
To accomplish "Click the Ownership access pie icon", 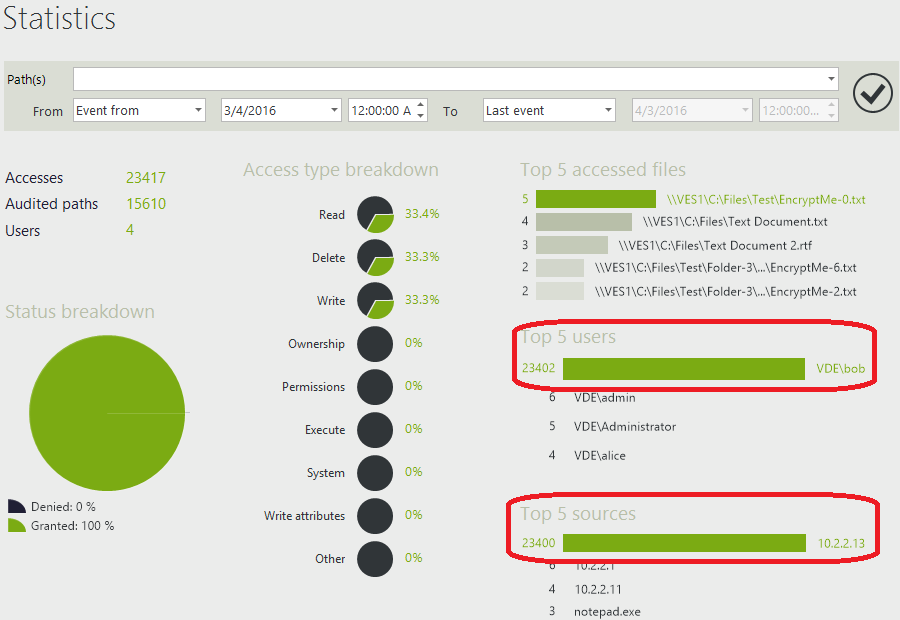I will click(375, 344).
